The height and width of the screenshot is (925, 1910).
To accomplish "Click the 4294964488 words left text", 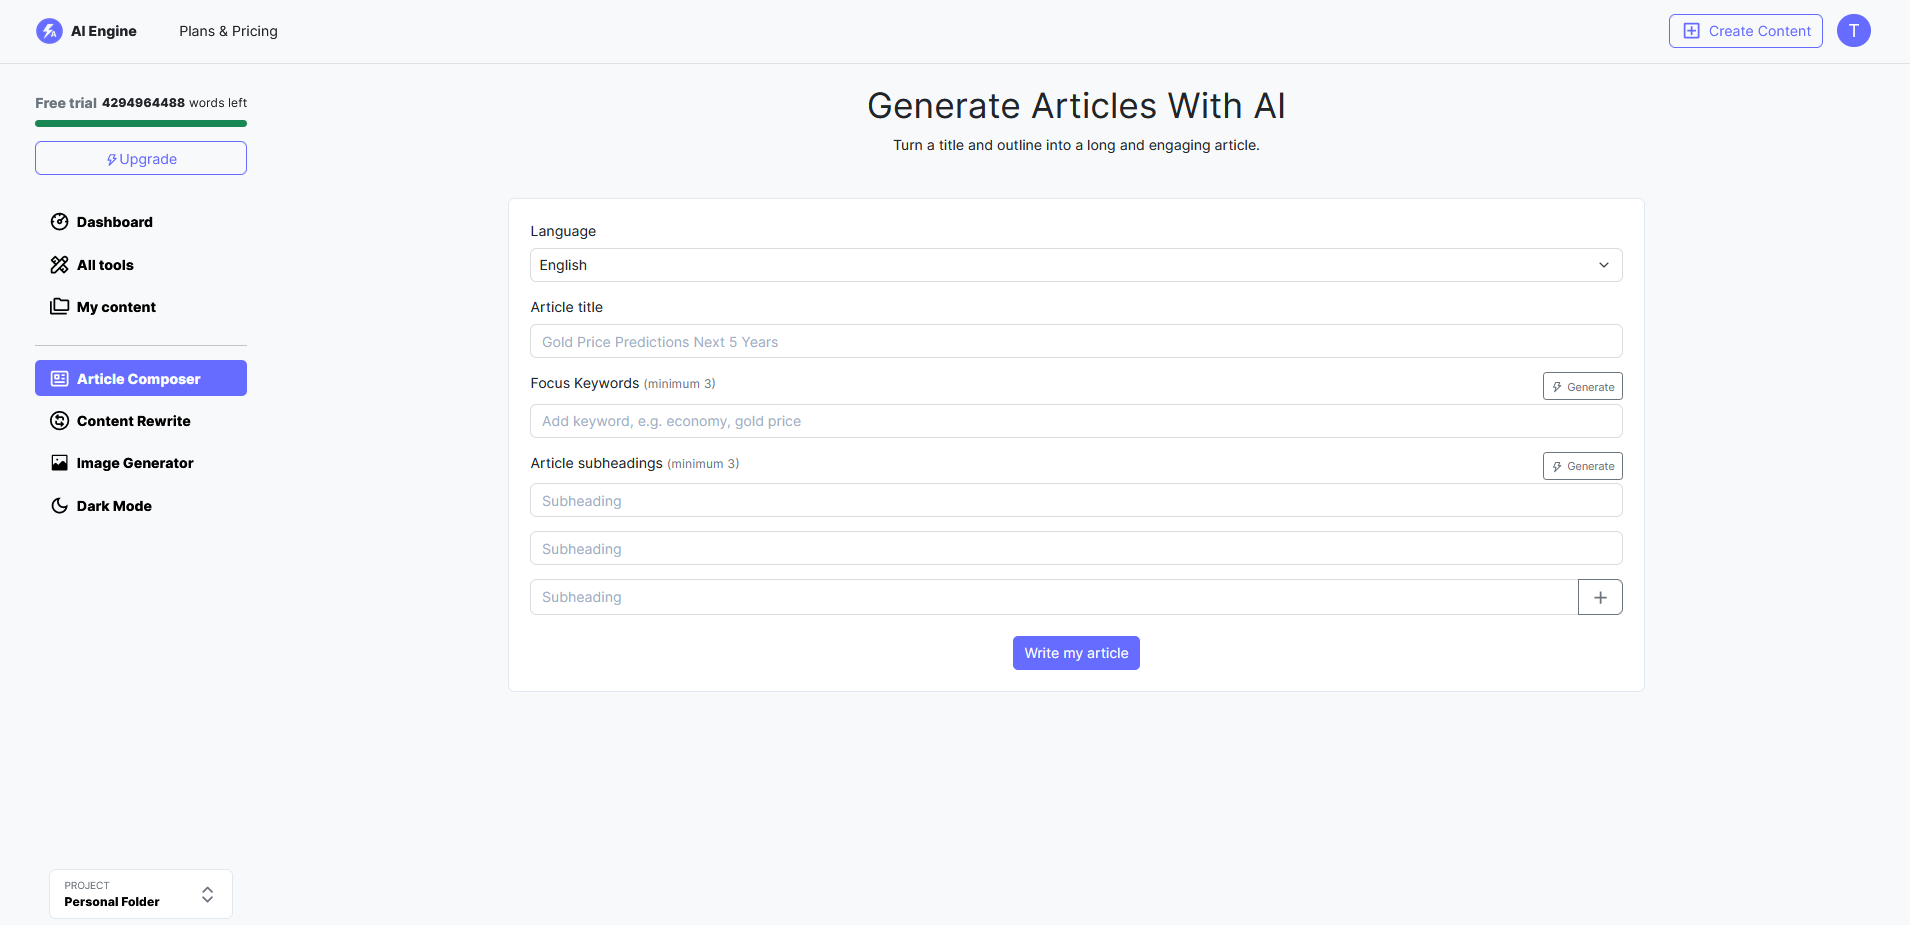I will coord(174,103).
